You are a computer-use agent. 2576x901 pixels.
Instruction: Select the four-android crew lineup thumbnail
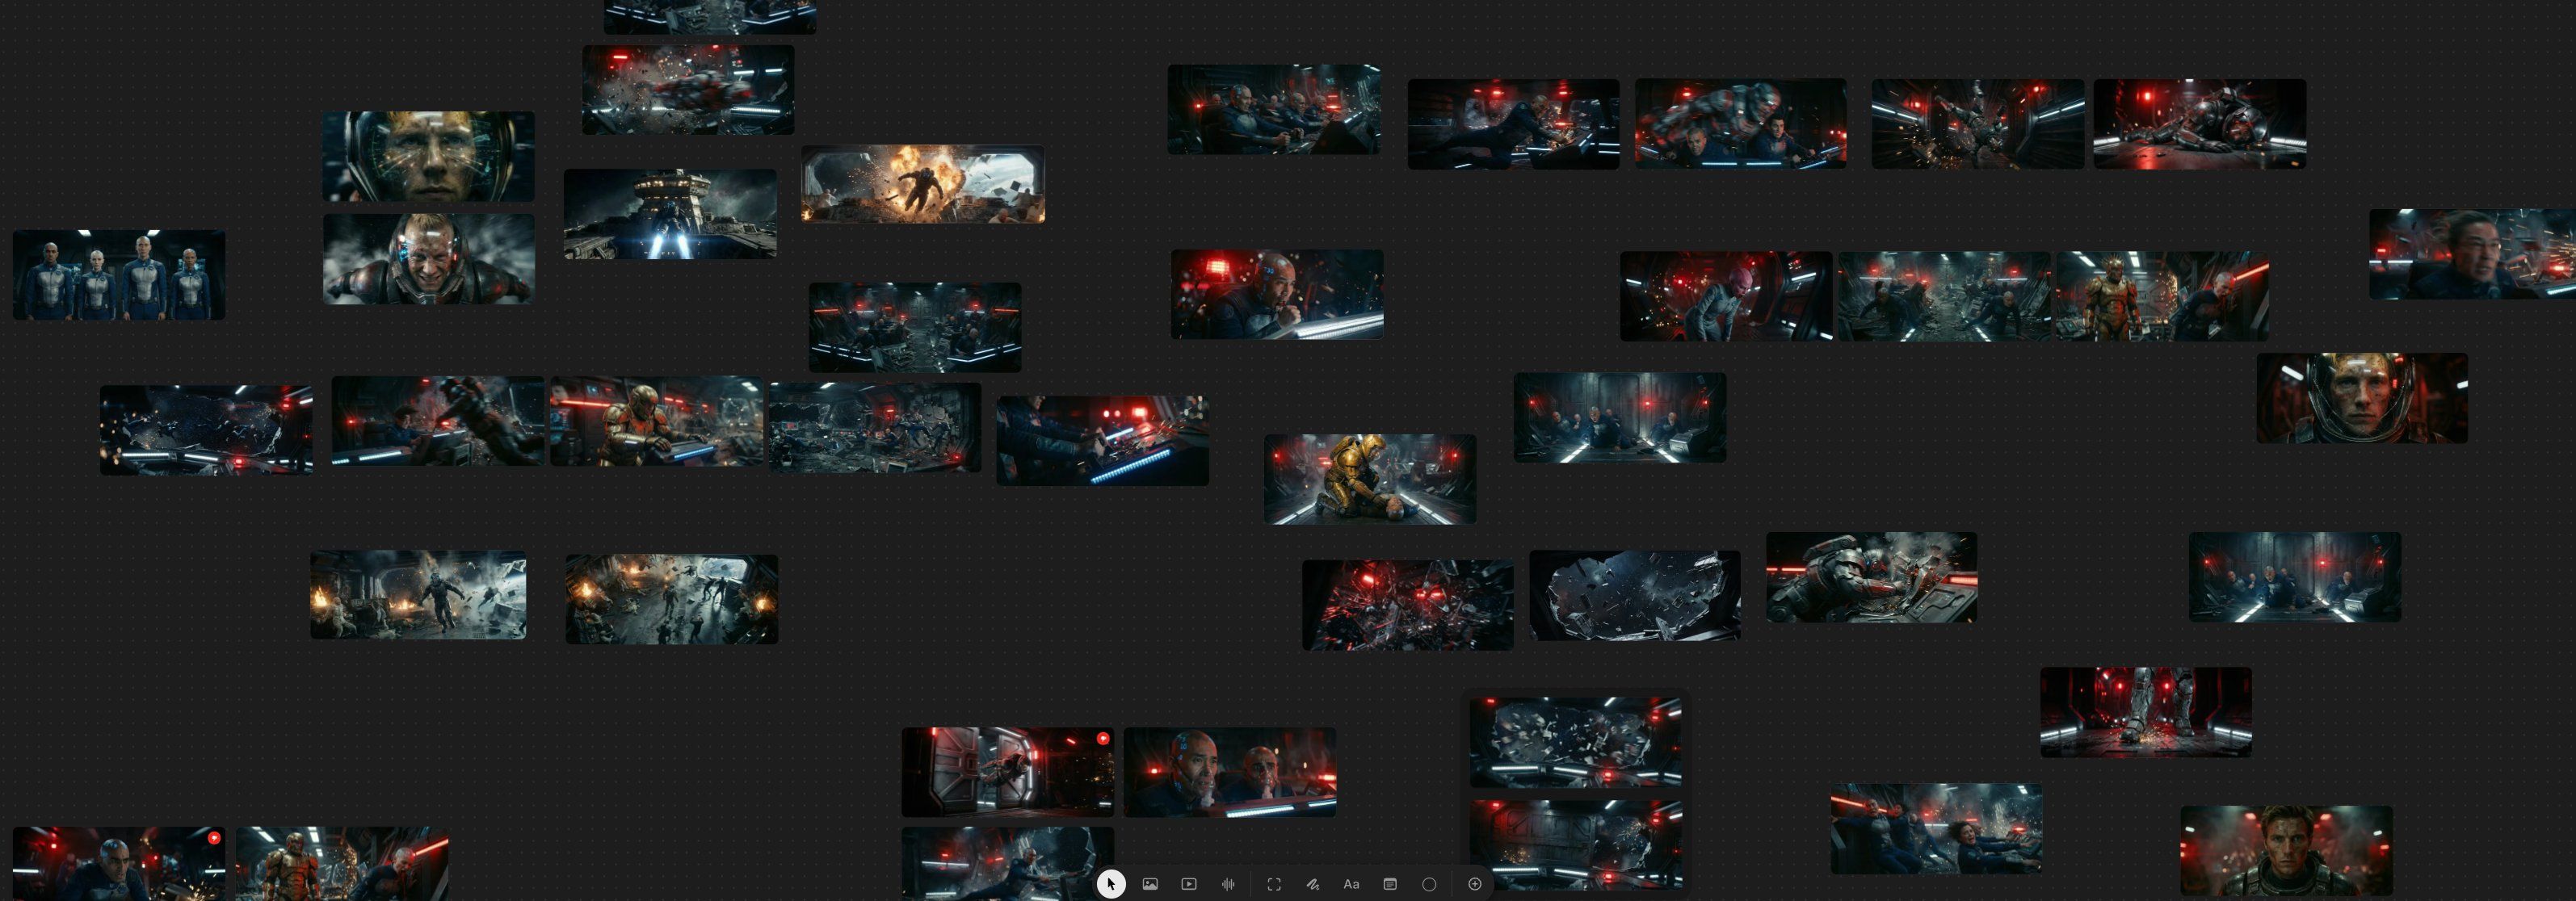pos(119,275)
